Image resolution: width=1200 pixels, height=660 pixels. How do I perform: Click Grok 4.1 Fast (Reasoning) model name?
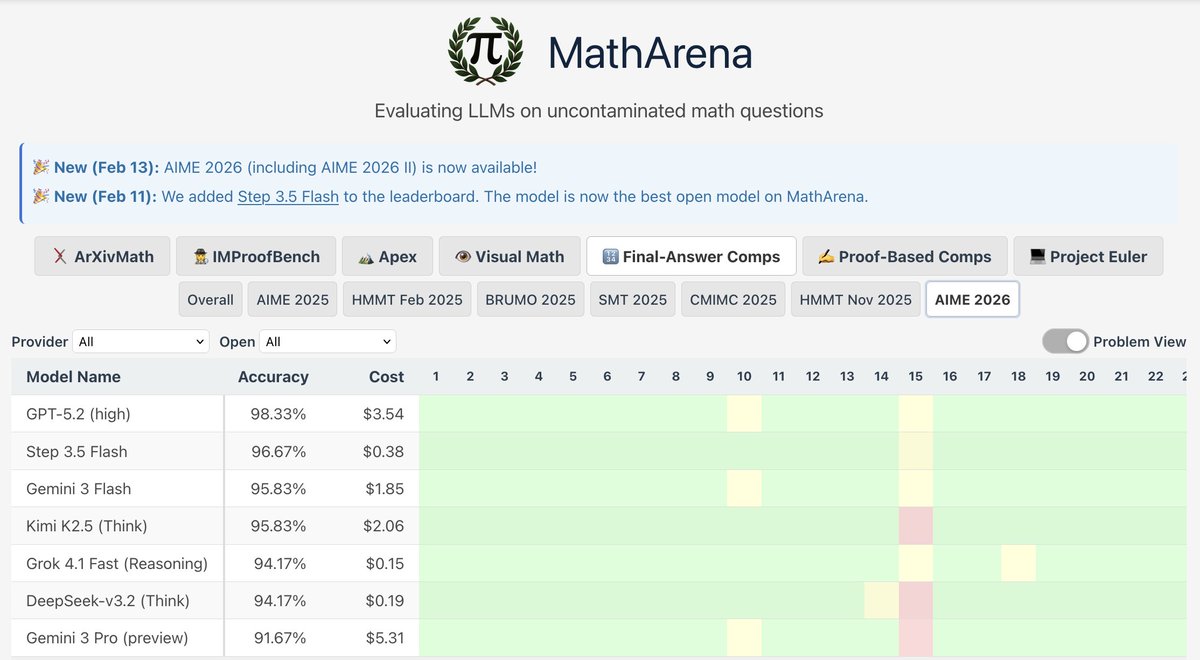tap(117, 563)
